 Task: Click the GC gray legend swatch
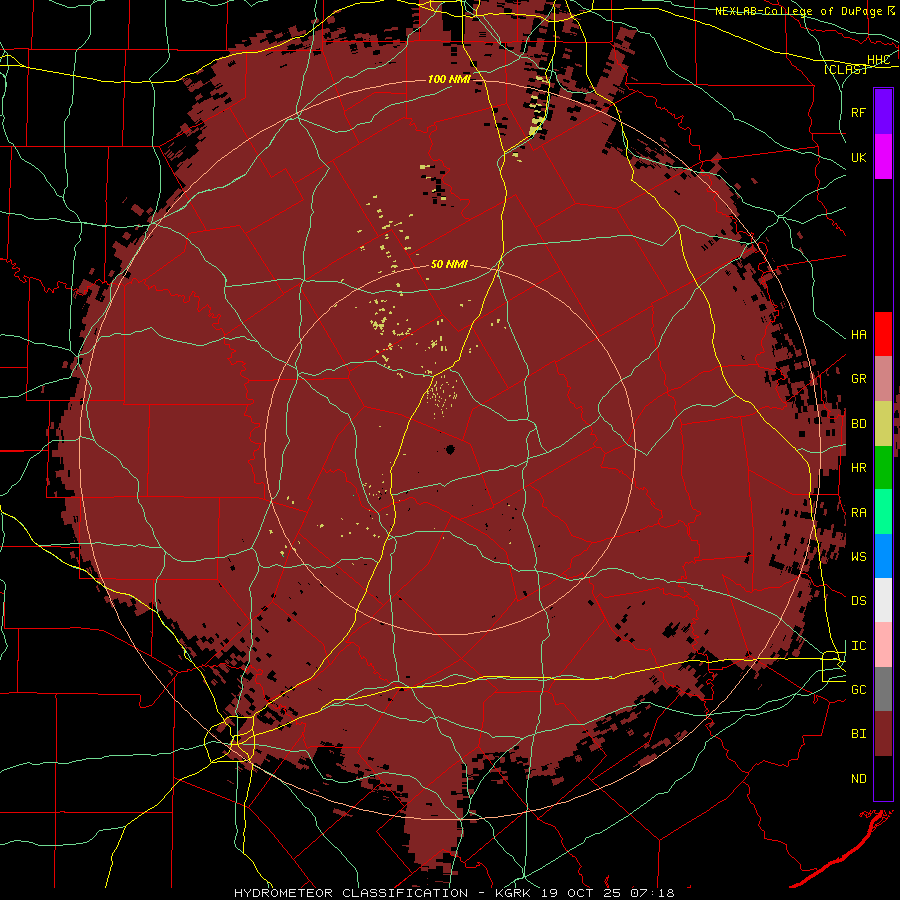click(883, 689)
